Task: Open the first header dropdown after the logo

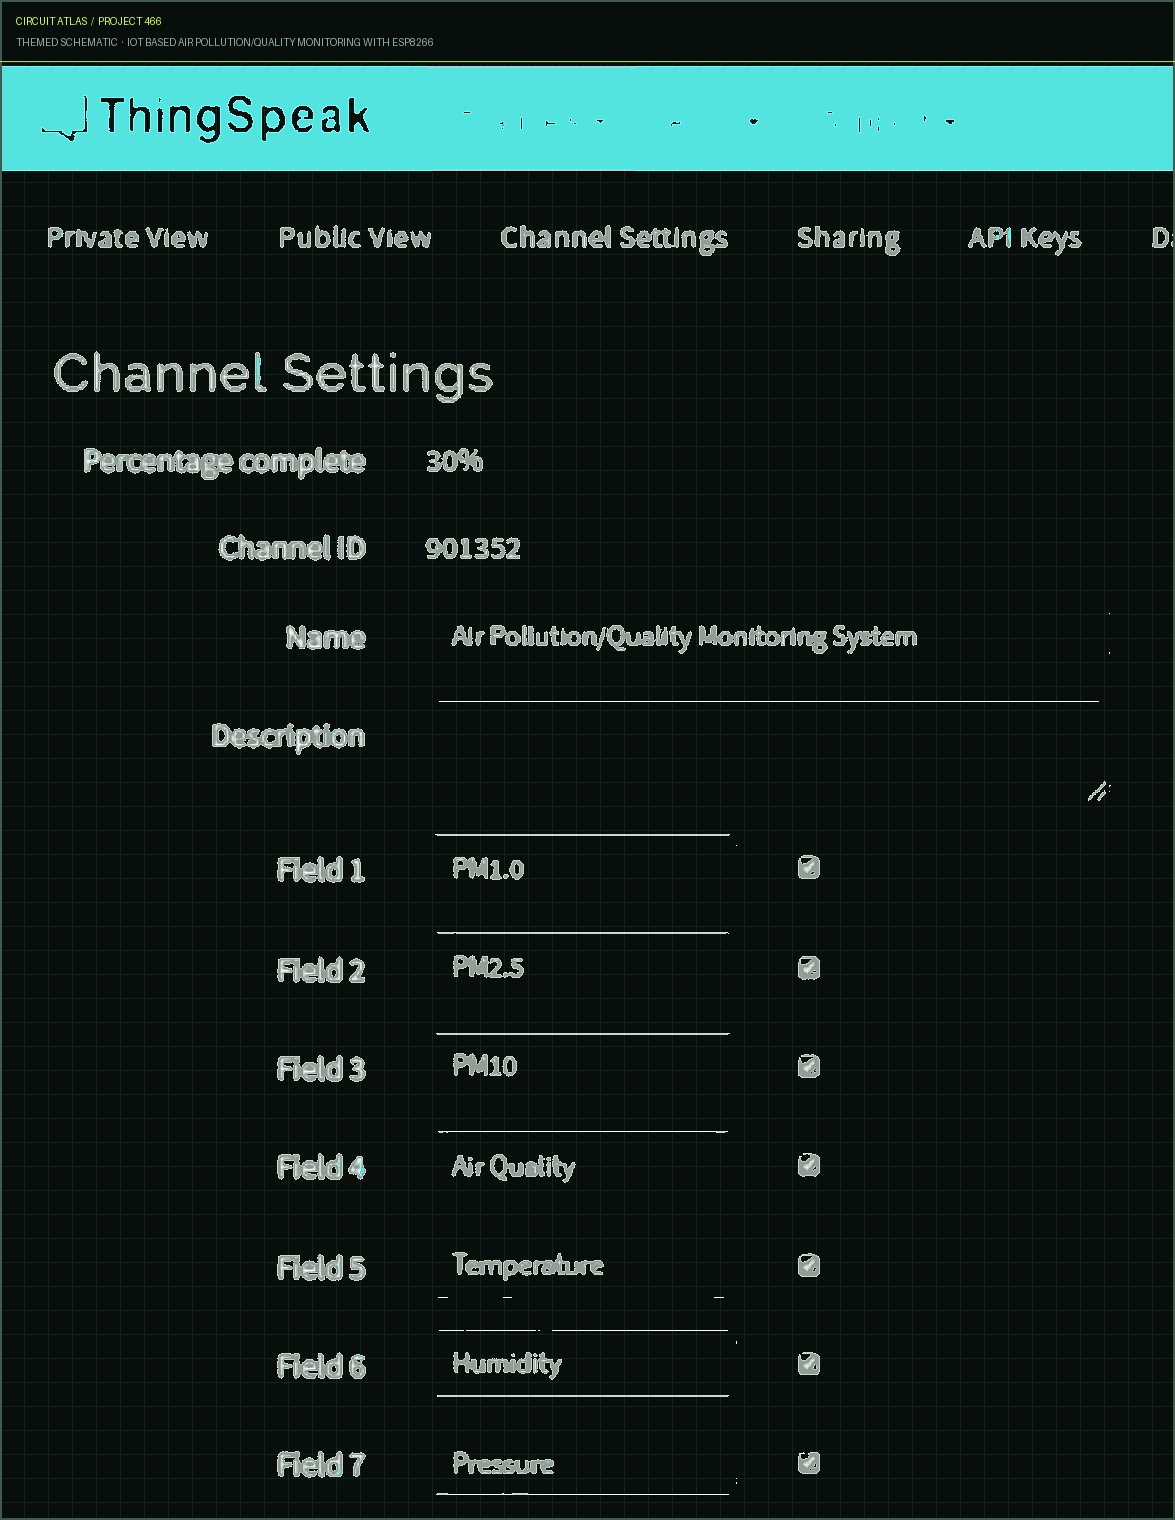Action: (x=533, y=121)
